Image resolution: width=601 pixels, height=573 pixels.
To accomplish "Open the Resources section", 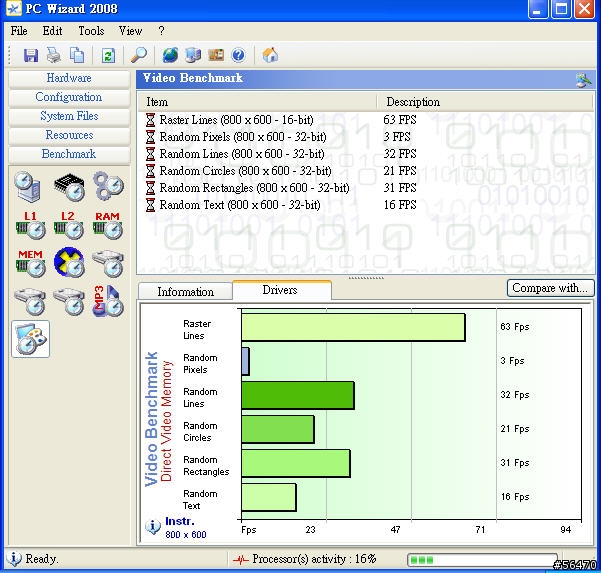I will [x=69, y=135].
